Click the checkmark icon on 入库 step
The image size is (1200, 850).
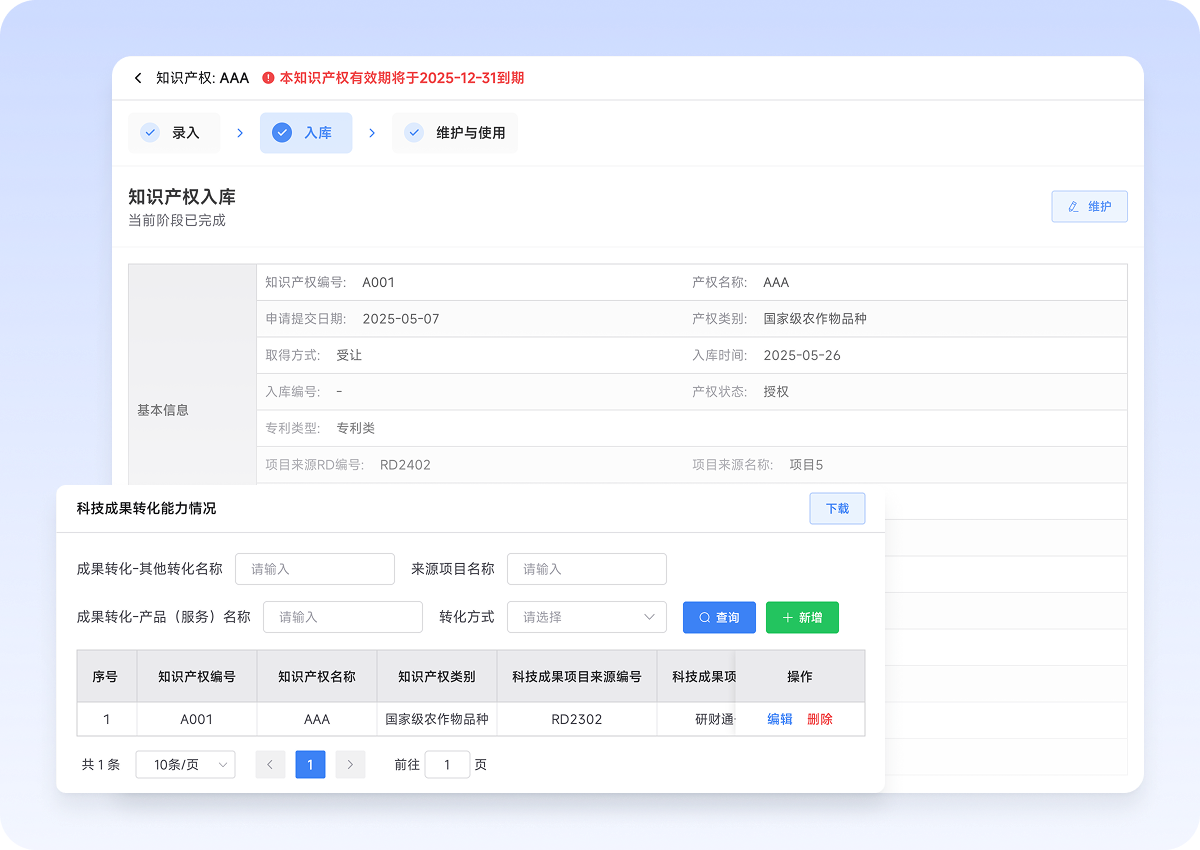(282, 133)
